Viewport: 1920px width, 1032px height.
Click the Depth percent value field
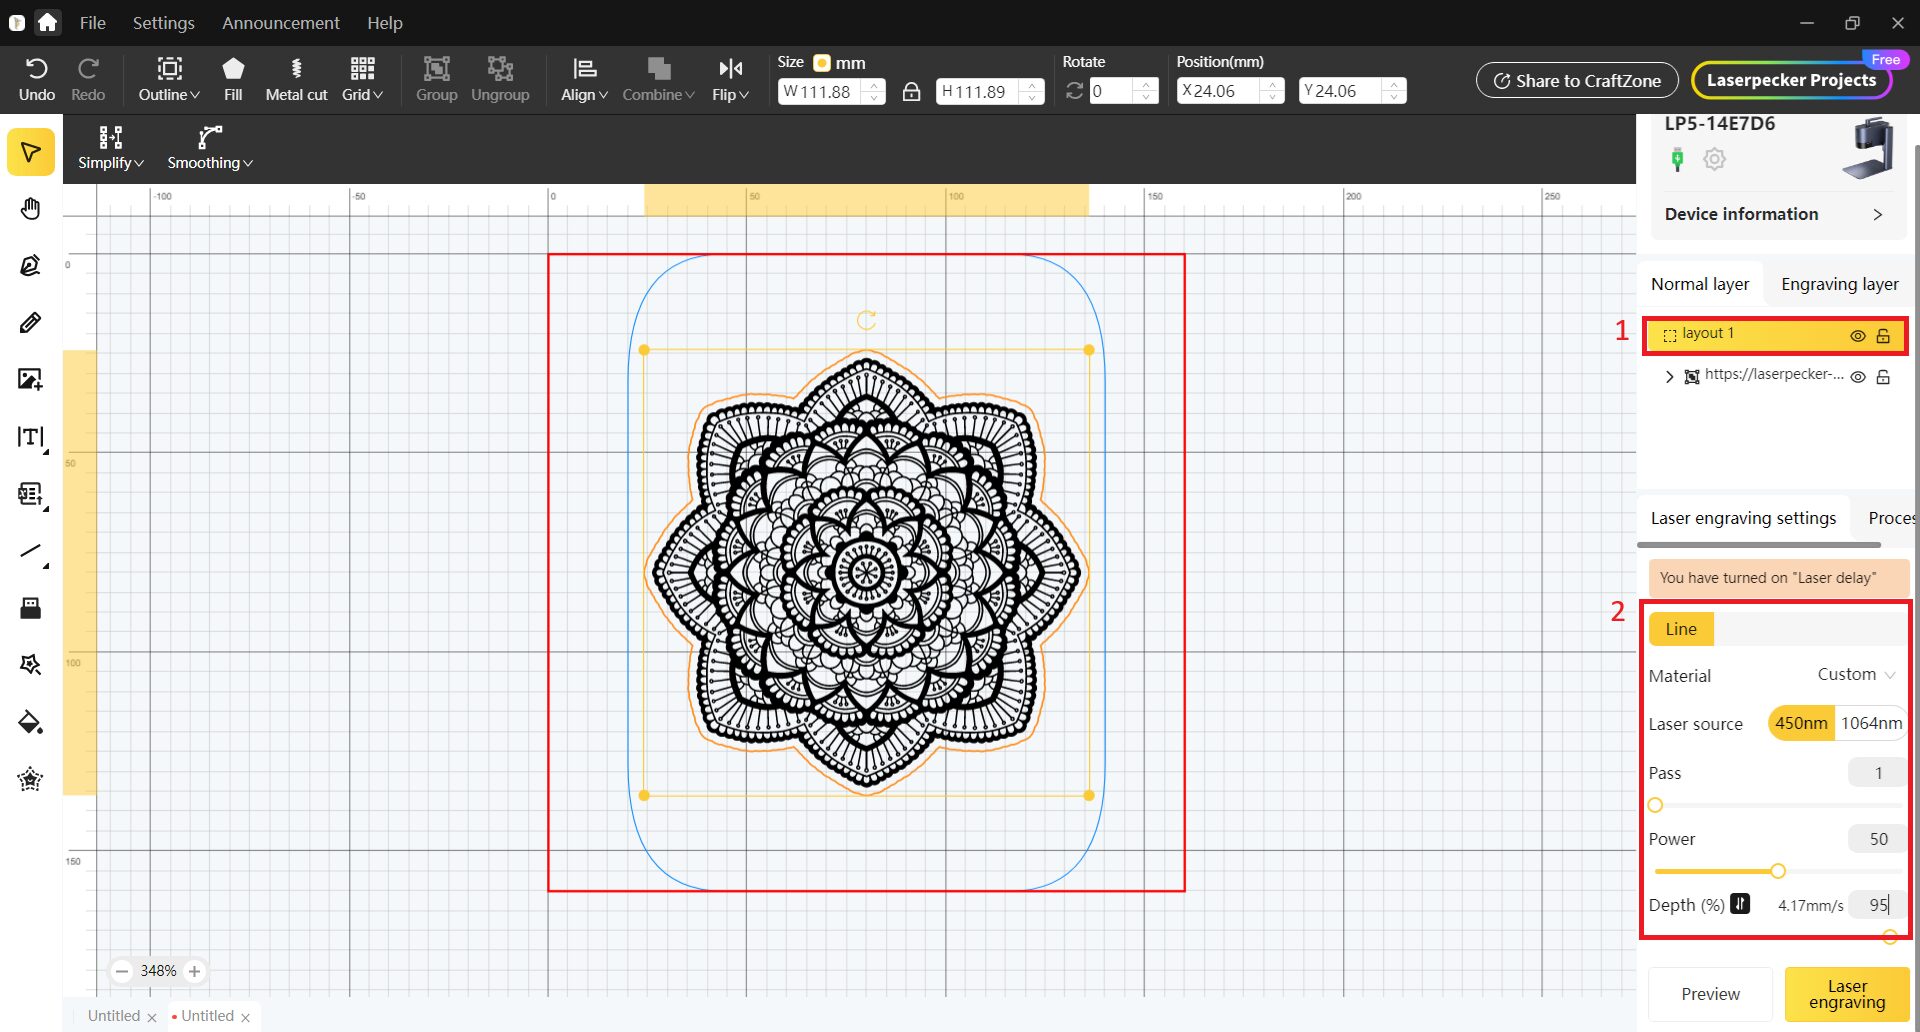point(1877,905)
